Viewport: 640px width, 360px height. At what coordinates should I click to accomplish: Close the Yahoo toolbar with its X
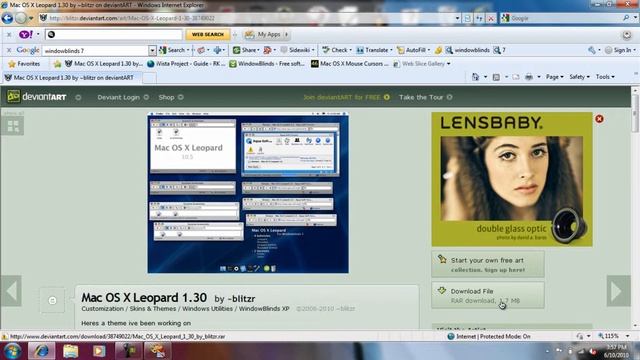(9, 35)
